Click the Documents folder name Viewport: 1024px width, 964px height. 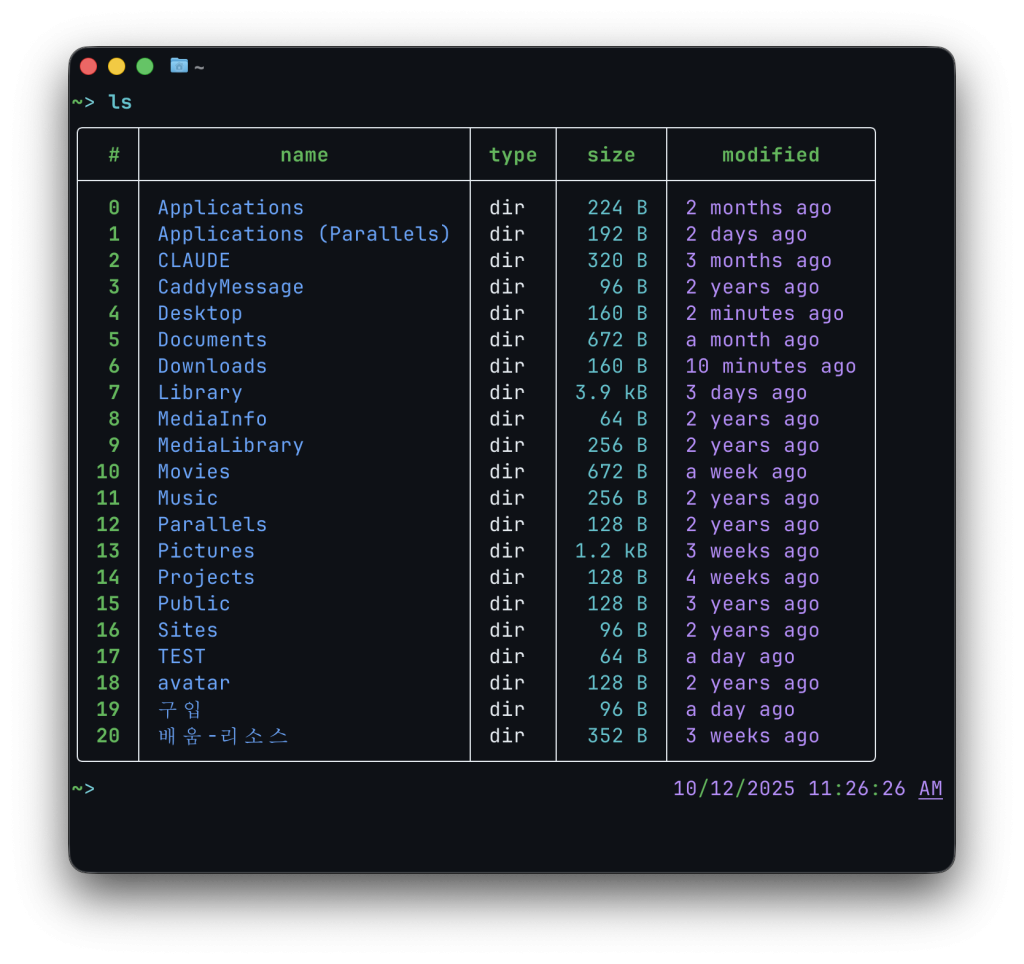click(212, 340)
